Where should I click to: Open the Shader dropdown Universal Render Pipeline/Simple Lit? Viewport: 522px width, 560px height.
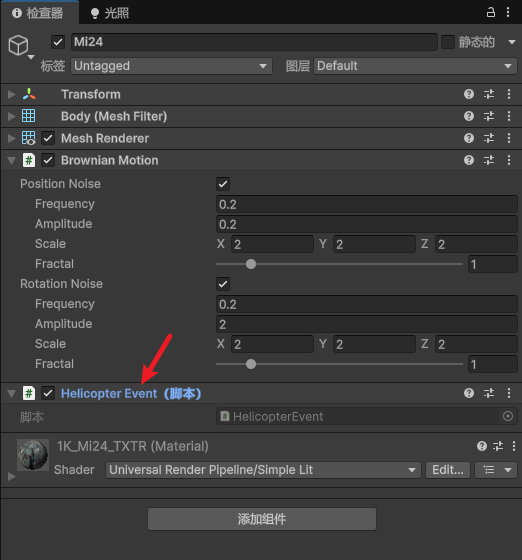tap(263, 470)
